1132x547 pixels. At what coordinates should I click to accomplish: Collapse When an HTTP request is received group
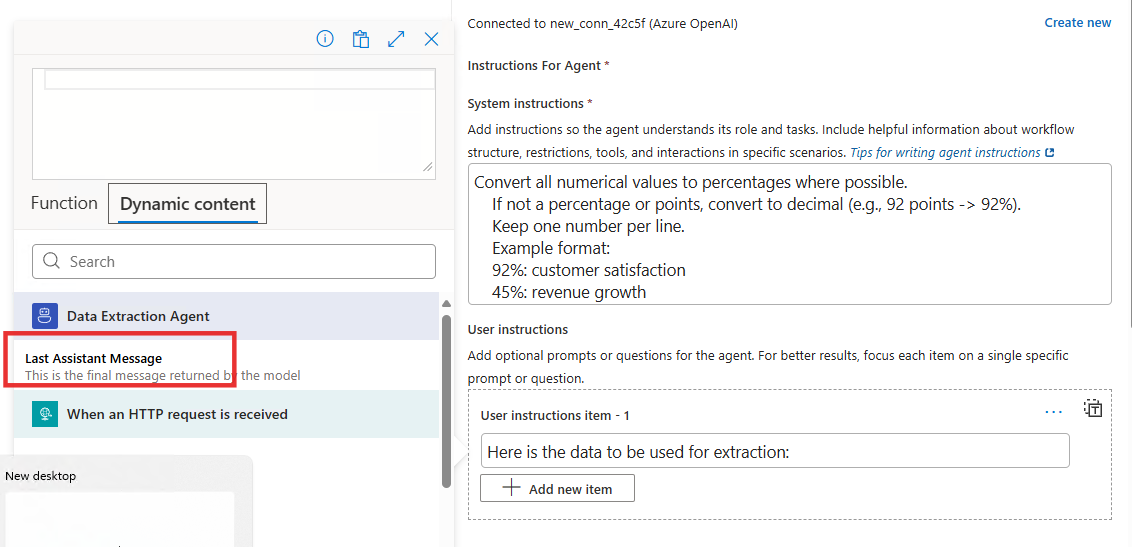(x=226, y=414)
